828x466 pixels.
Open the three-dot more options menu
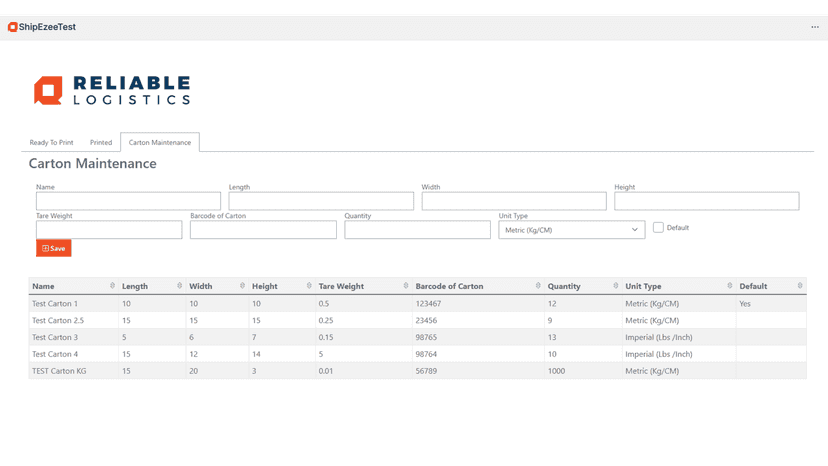tap(815, 27)
